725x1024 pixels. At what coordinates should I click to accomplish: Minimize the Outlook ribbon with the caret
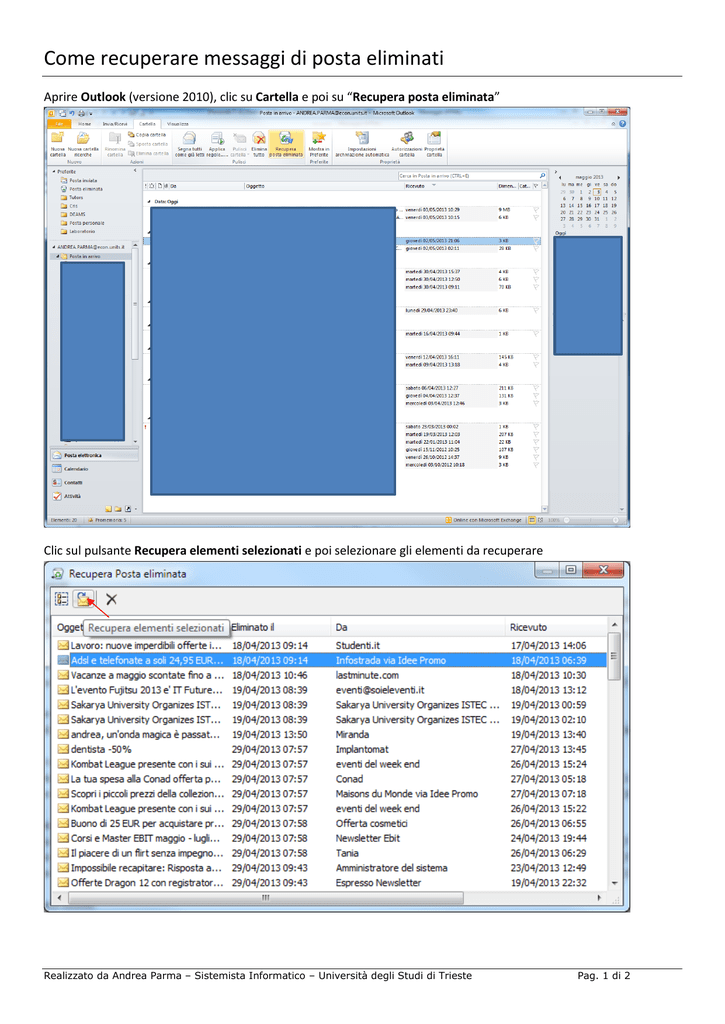(613, 124)
